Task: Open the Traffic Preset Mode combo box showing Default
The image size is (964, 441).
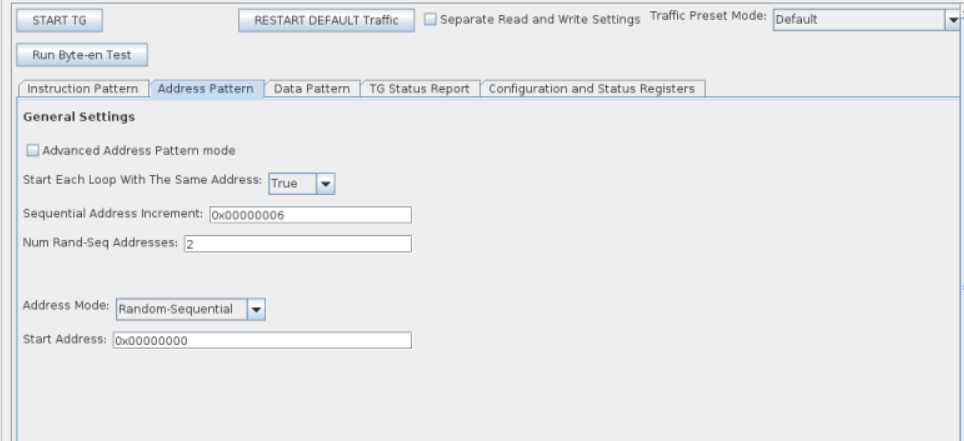Action: [x=857, y=19]
